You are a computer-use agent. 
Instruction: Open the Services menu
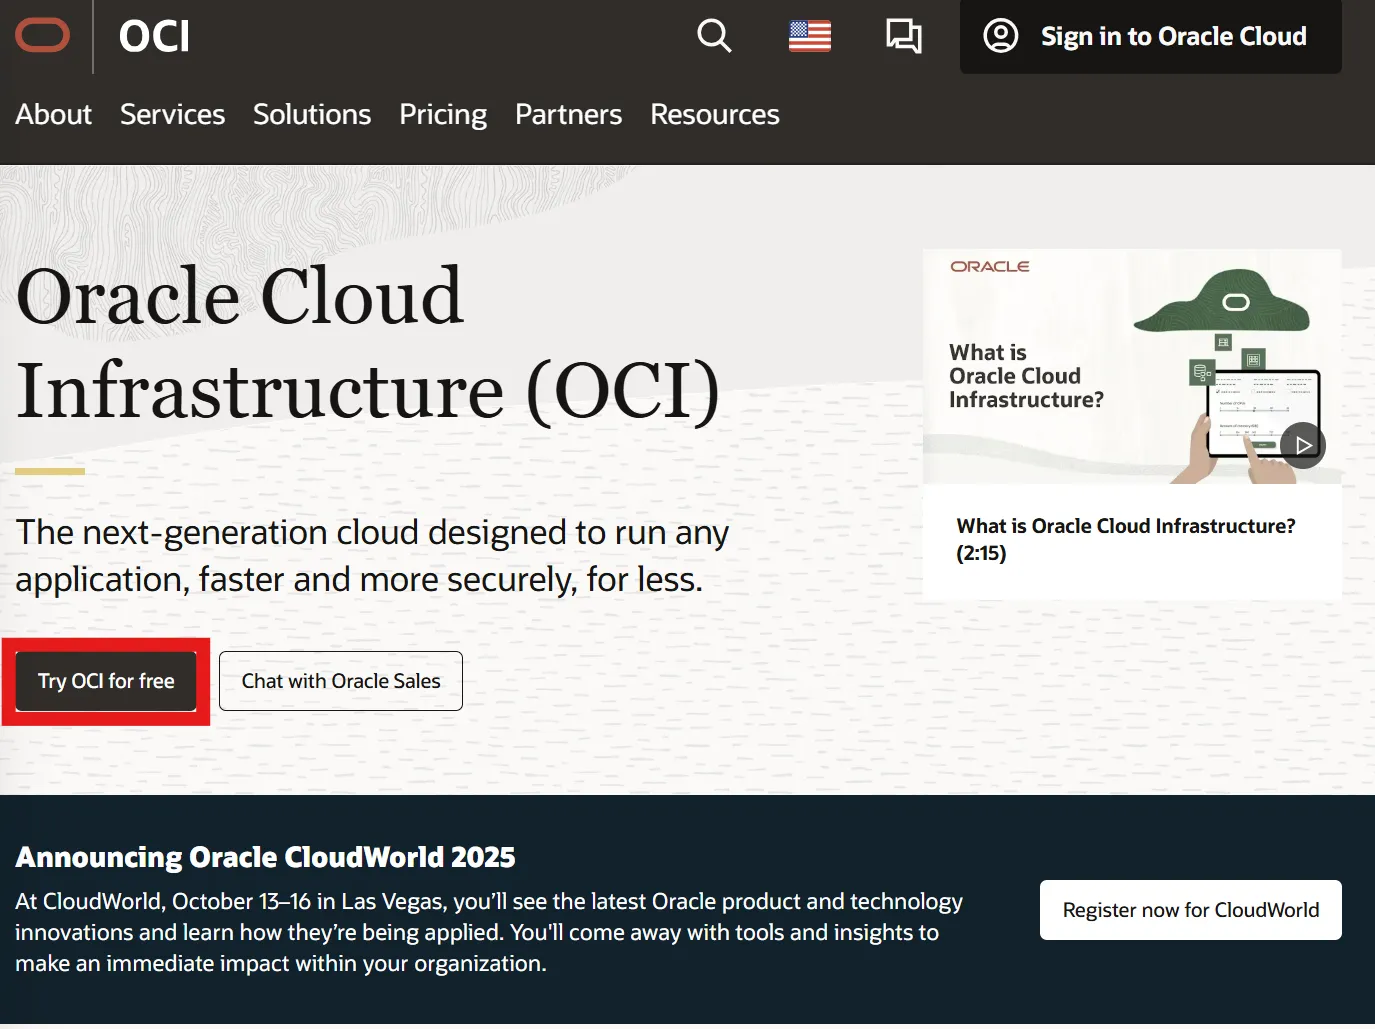tap(172, 114)
